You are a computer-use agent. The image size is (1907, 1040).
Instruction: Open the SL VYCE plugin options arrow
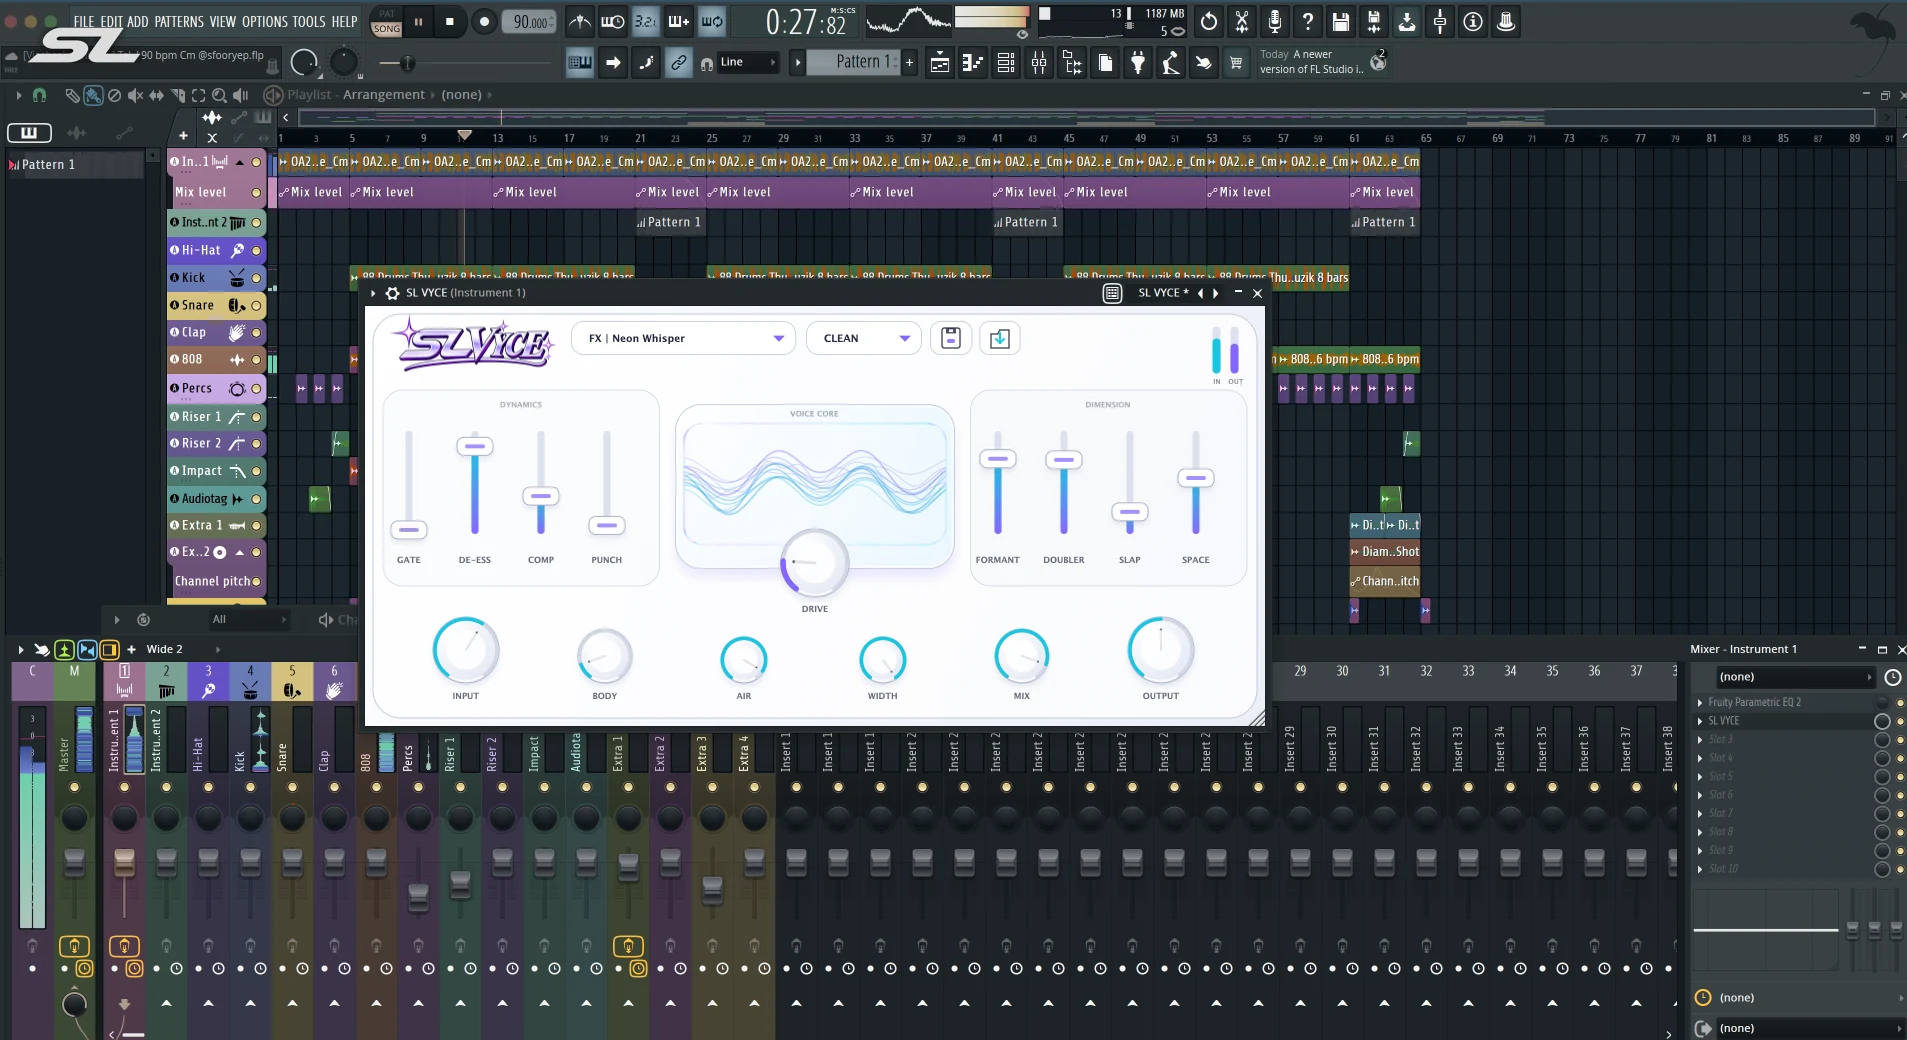coord(373,293)
